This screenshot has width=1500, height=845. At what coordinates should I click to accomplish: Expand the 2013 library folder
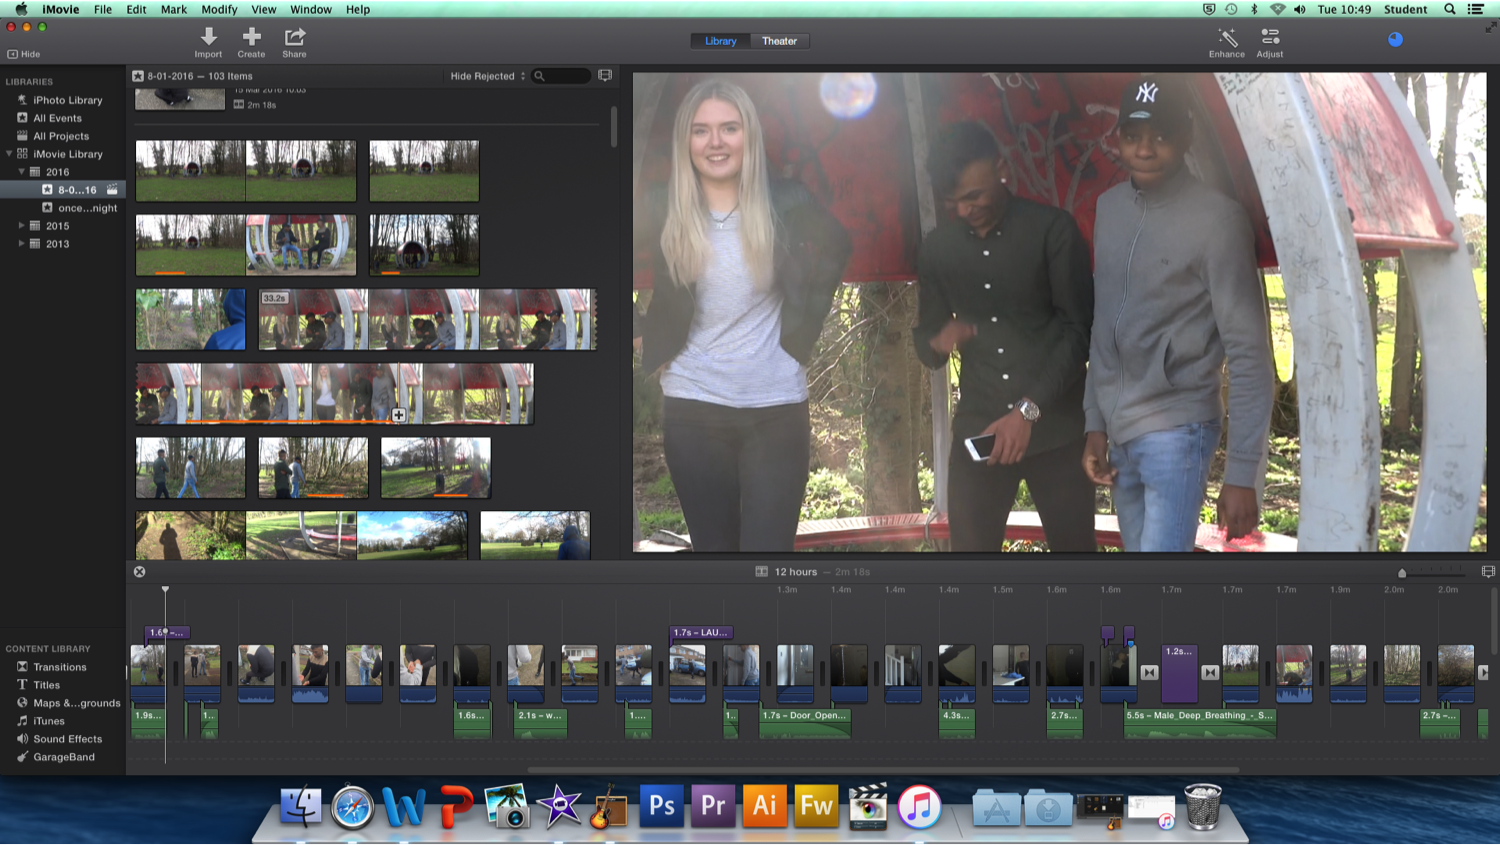(x=22, y=243)
